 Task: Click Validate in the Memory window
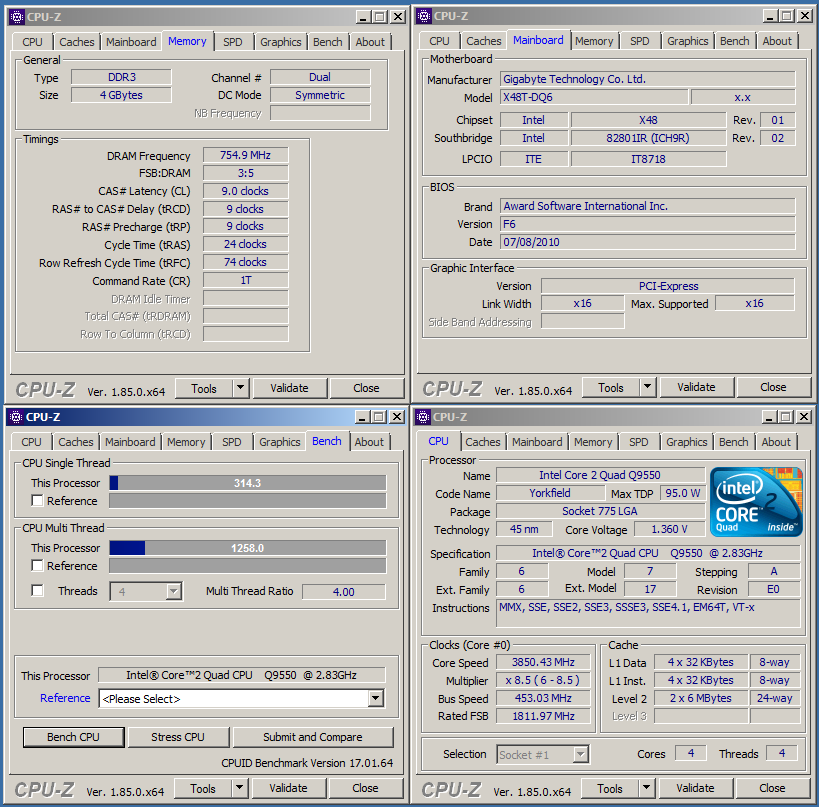289,388
